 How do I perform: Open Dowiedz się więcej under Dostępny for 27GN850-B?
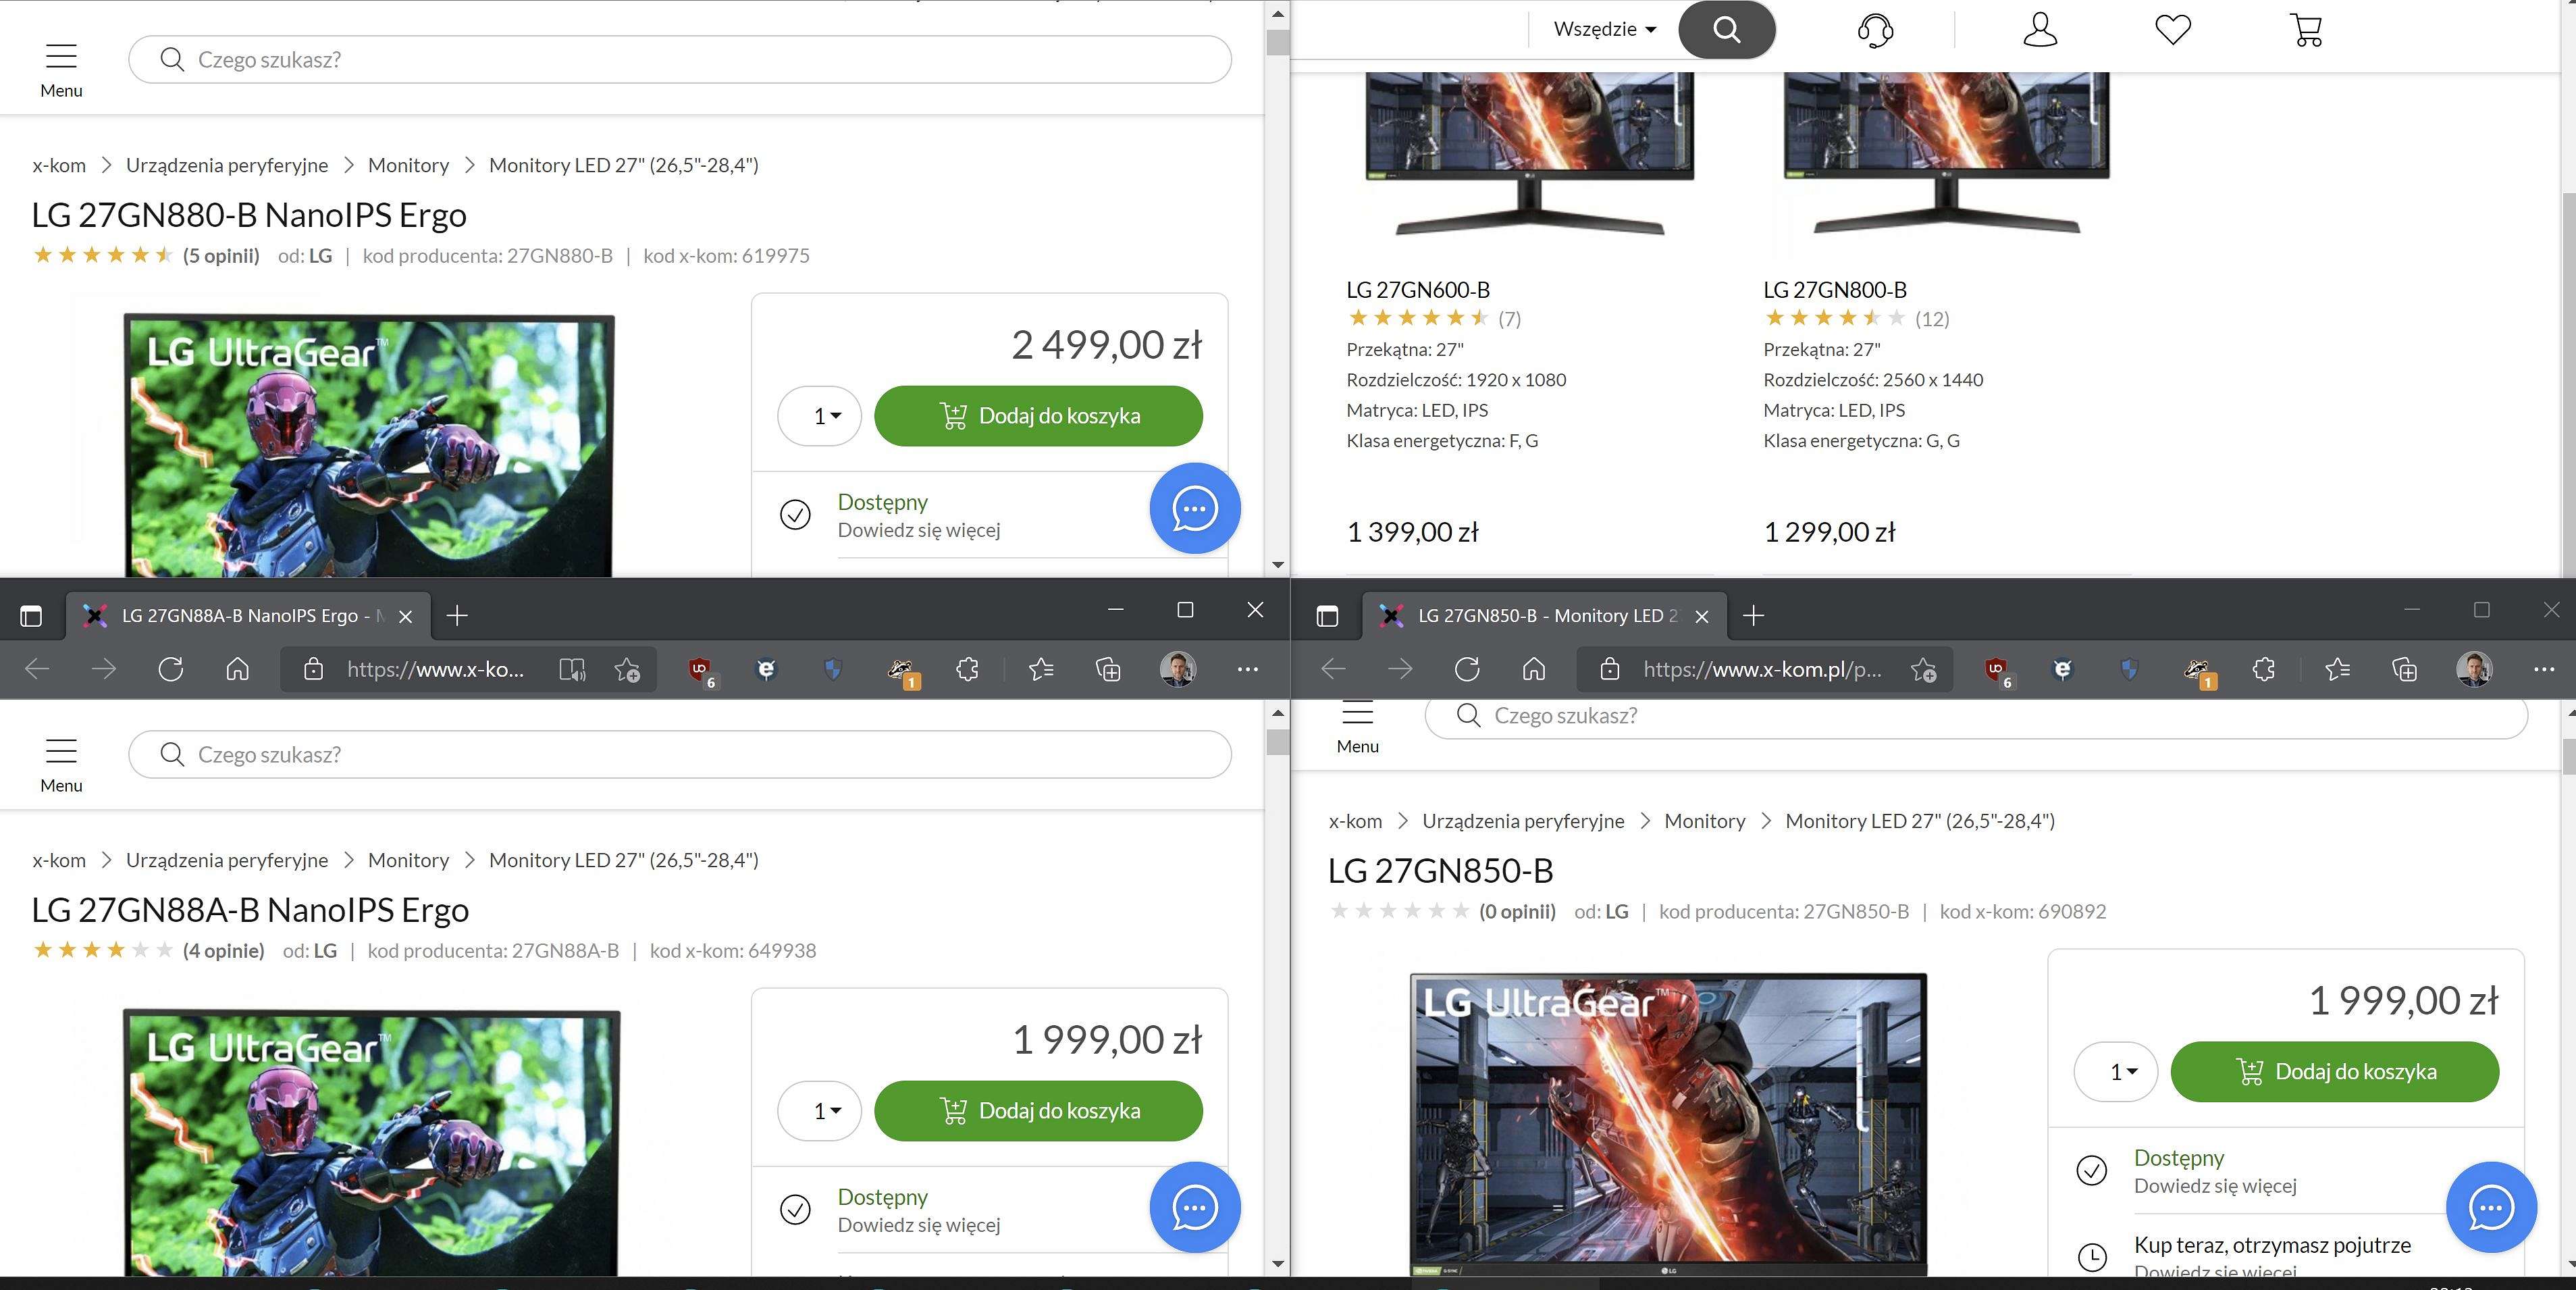2215,1186
